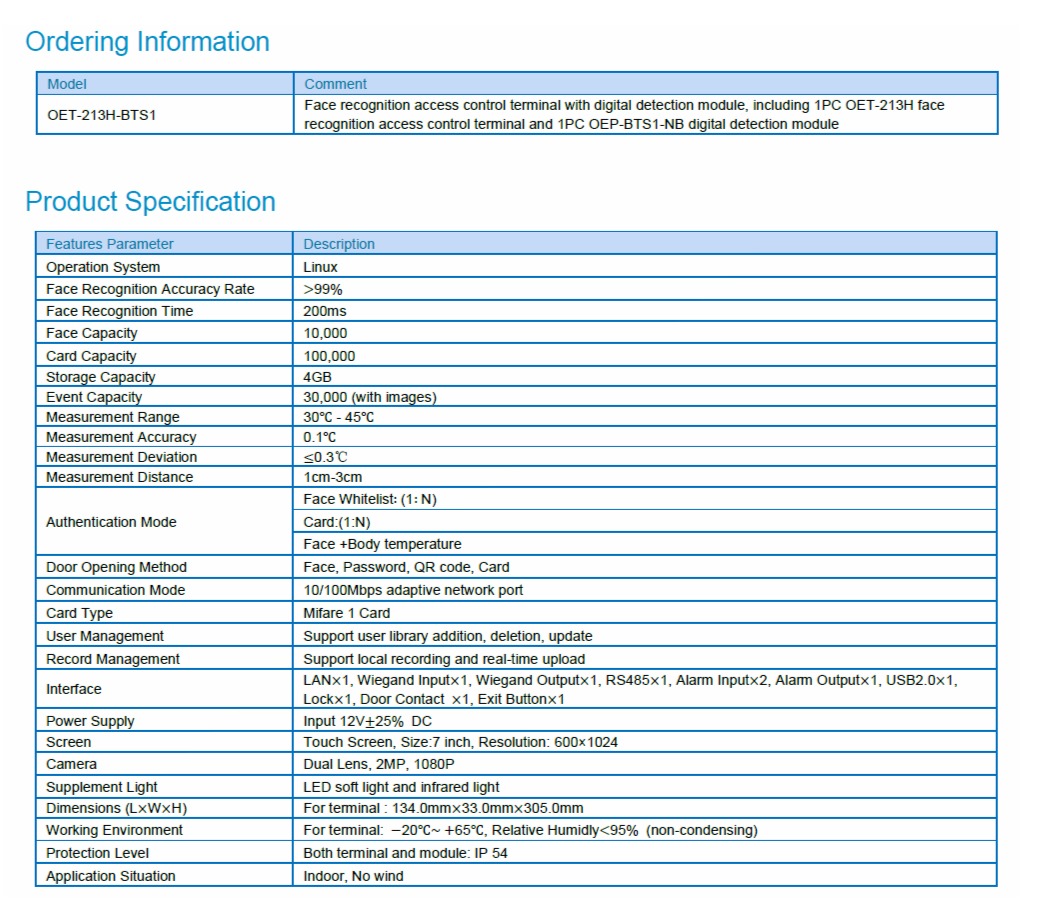Select the 'Measurement Range' label
1039x918 pixels.
click(x=113, y=417)
